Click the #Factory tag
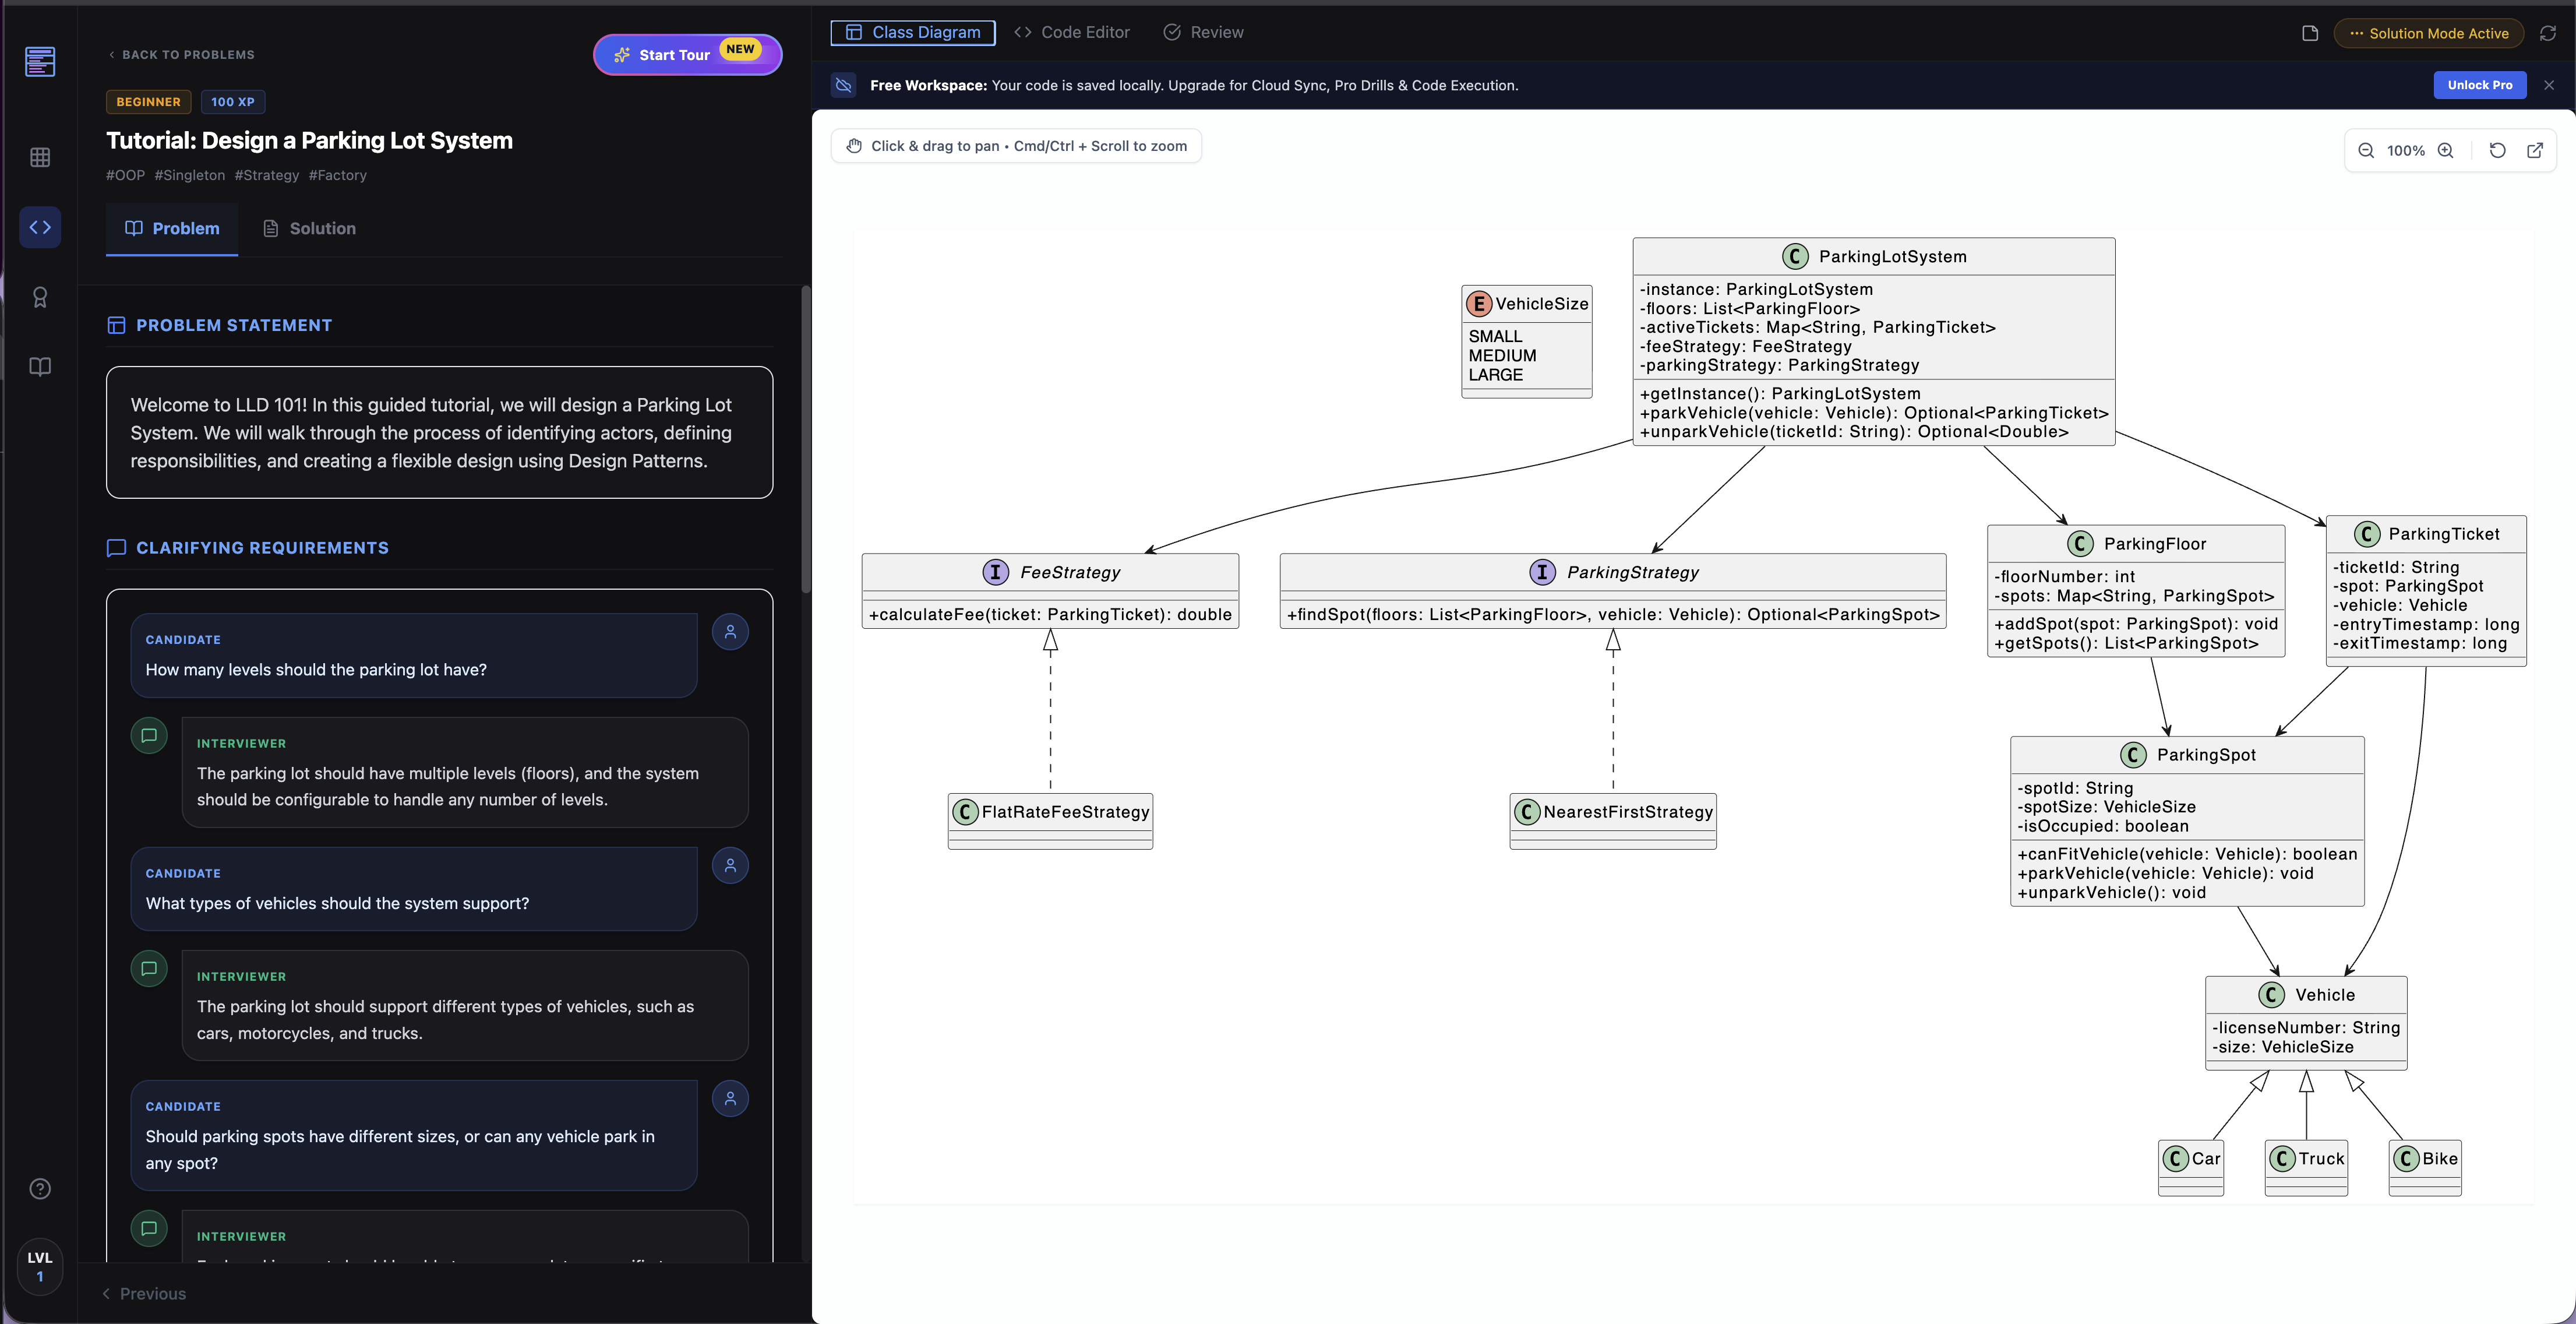This screenshot has width=2576, height=1324. (x=338, y=175)
